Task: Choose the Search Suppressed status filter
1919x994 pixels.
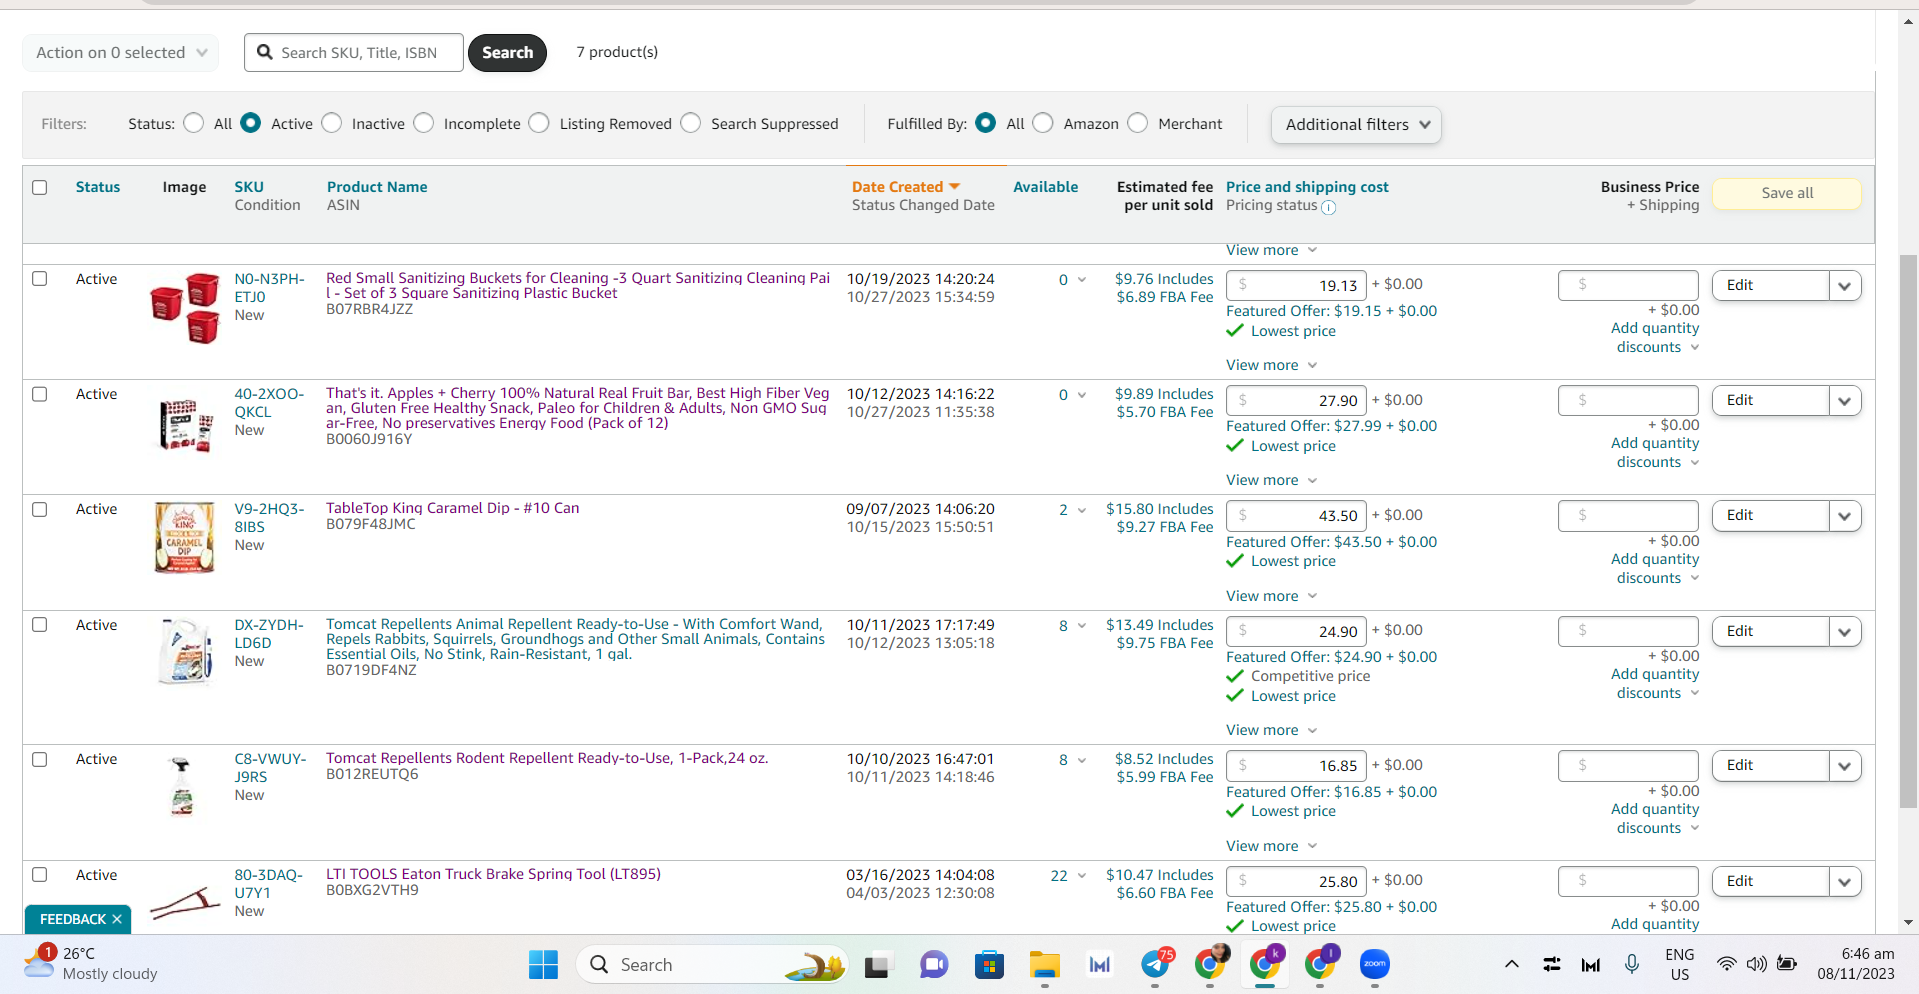Action: (x=691, y=123)
